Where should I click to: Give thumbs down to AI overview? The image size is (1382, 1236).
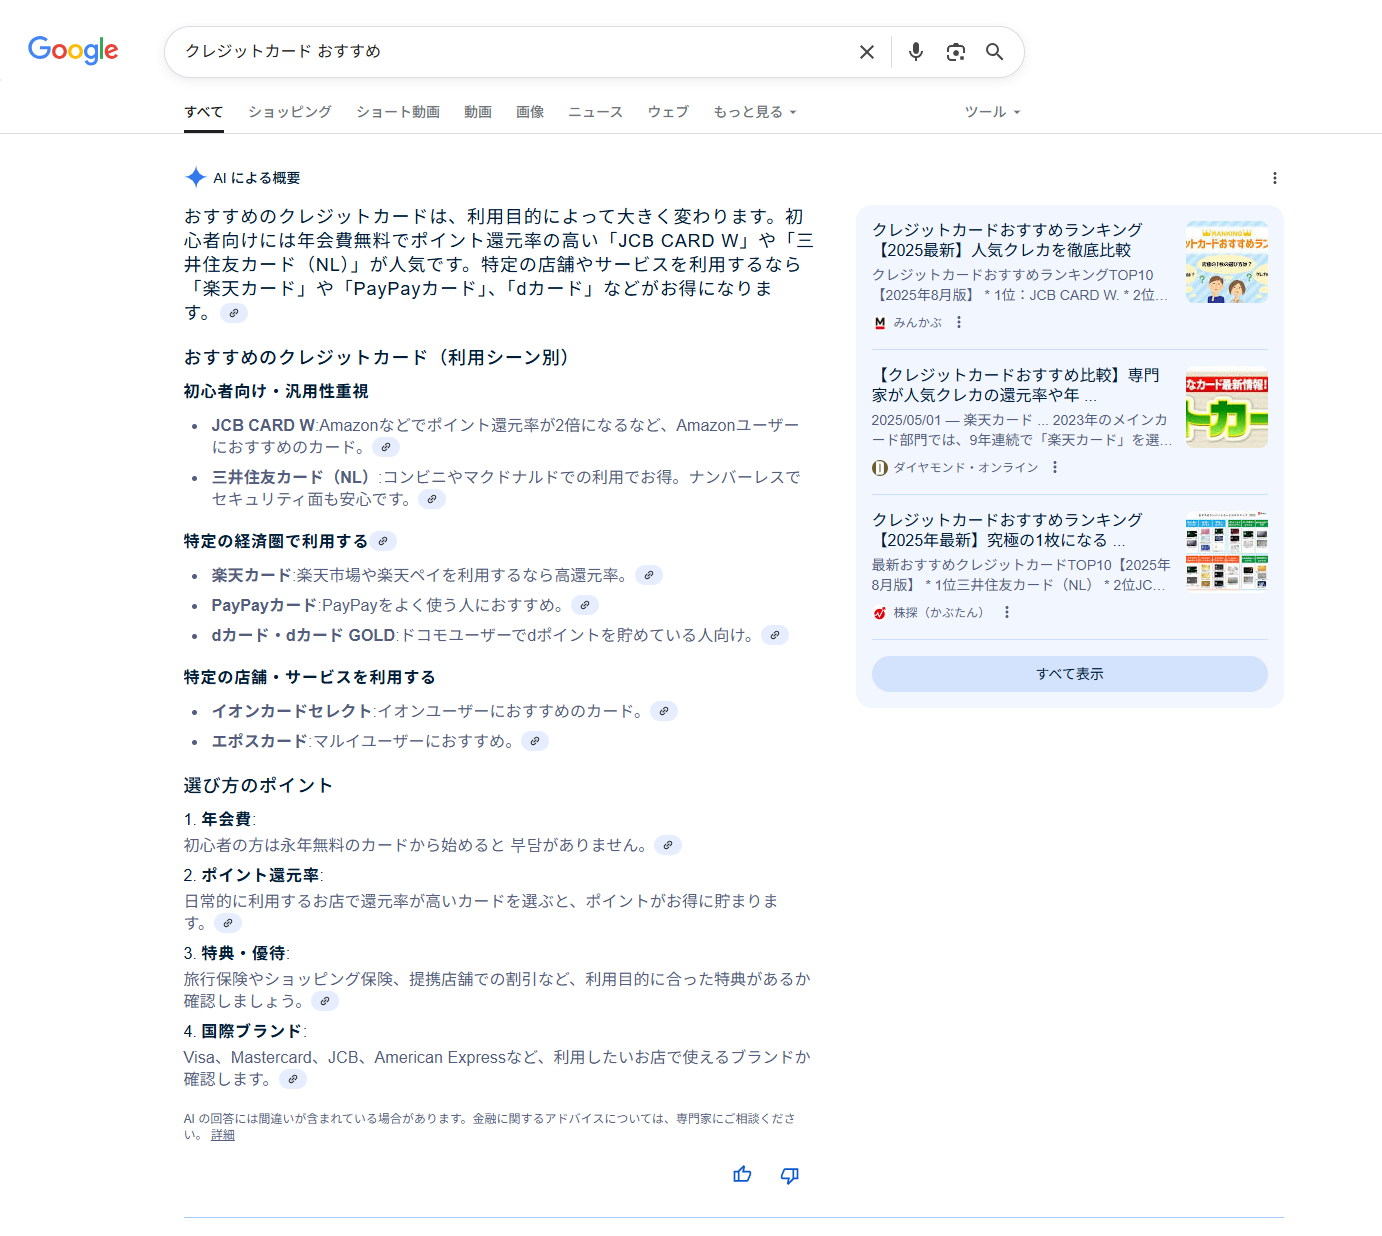(790, 1175)
